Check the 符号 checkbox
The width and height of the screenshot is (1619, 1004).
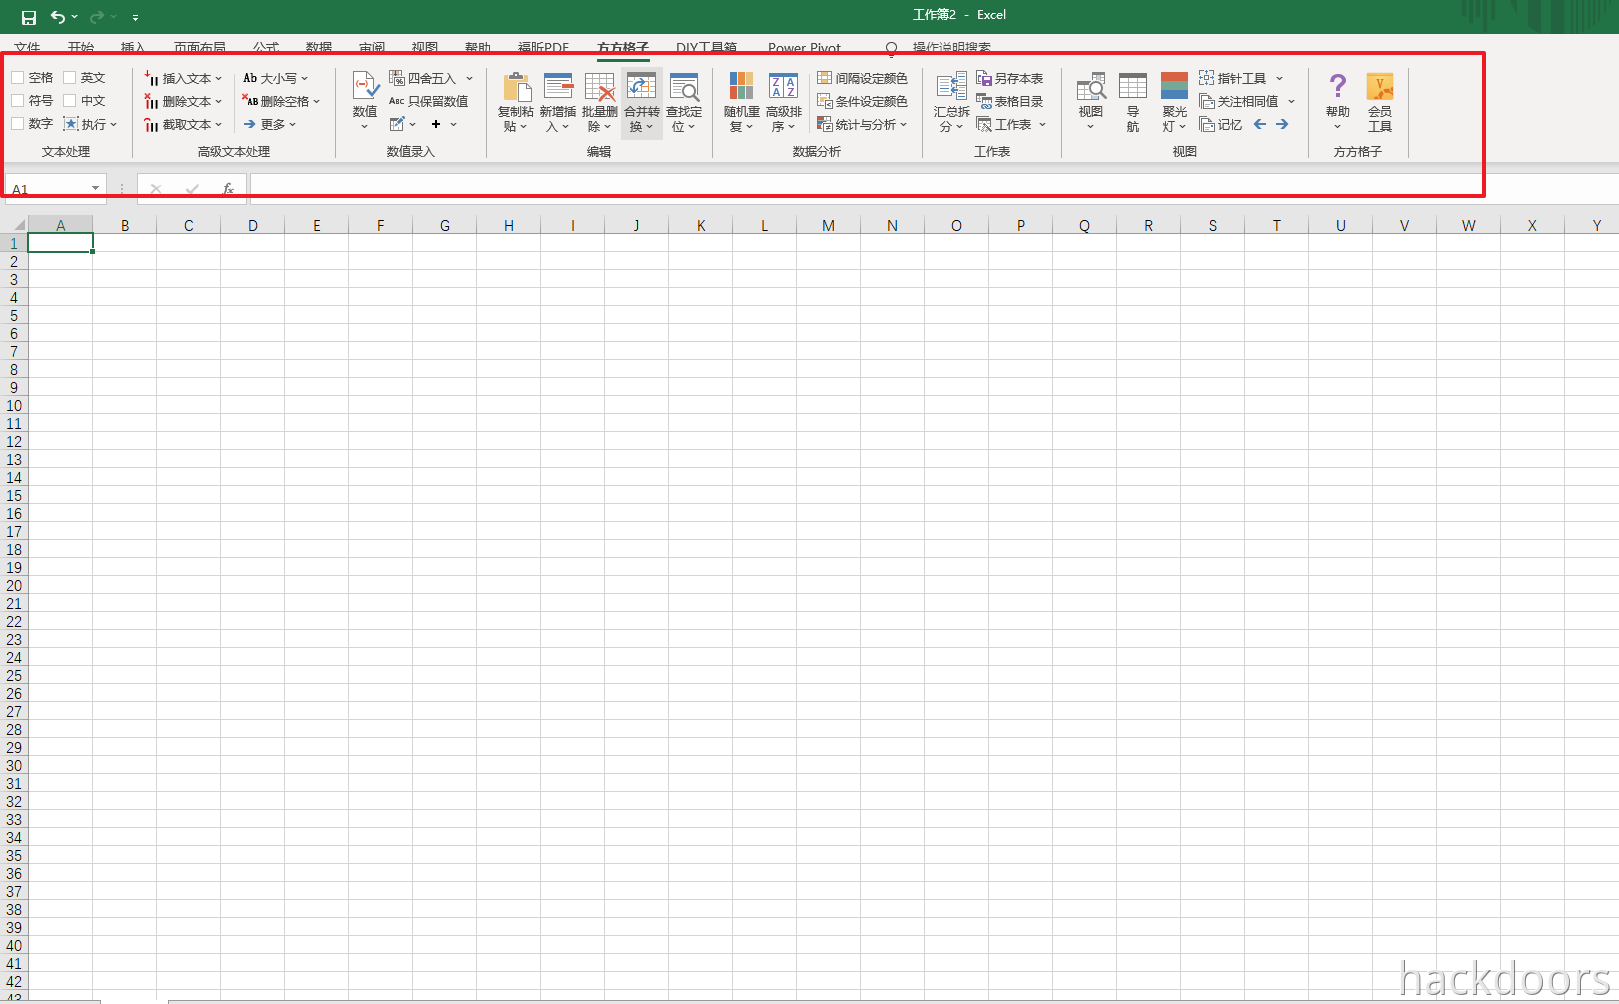[x=18, y=100]
